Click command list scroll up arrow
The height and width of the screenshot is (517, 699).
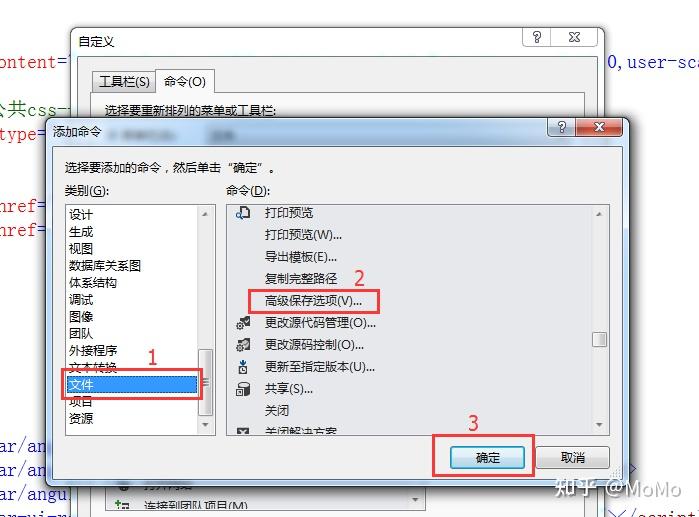(x=599, y=214)
